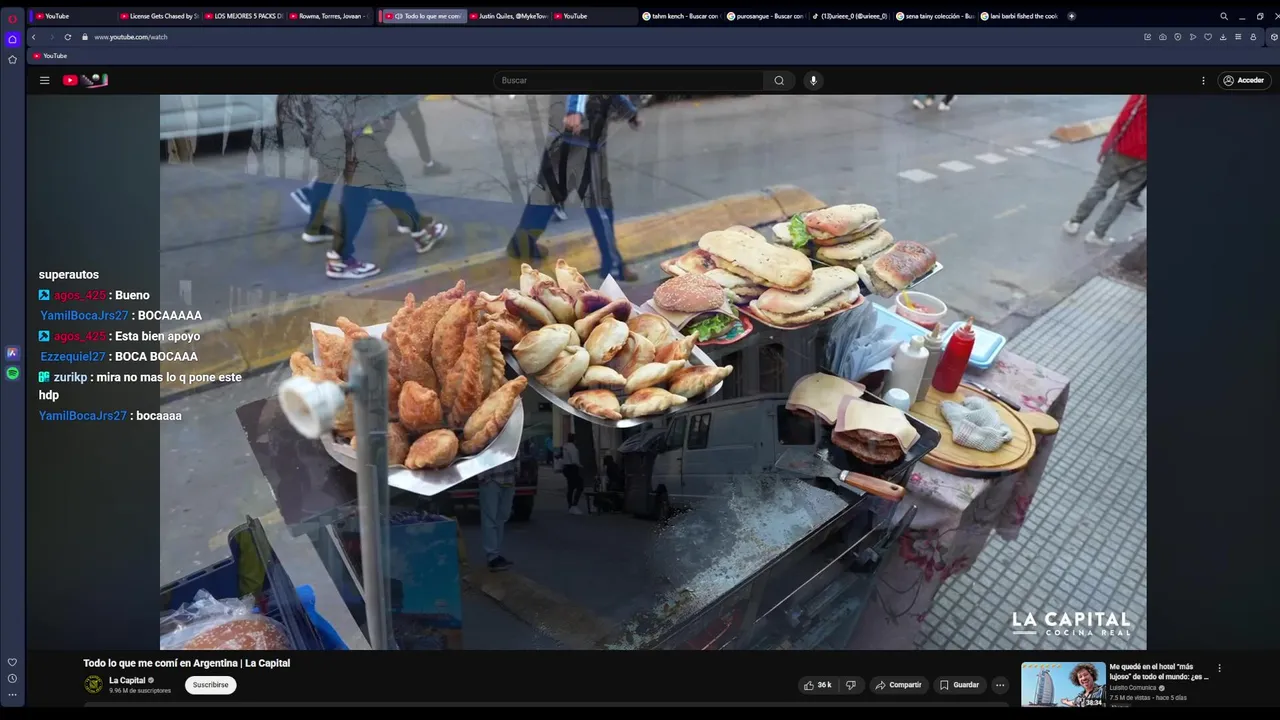Subscribe with the Suscribirse button

[210, 685]
